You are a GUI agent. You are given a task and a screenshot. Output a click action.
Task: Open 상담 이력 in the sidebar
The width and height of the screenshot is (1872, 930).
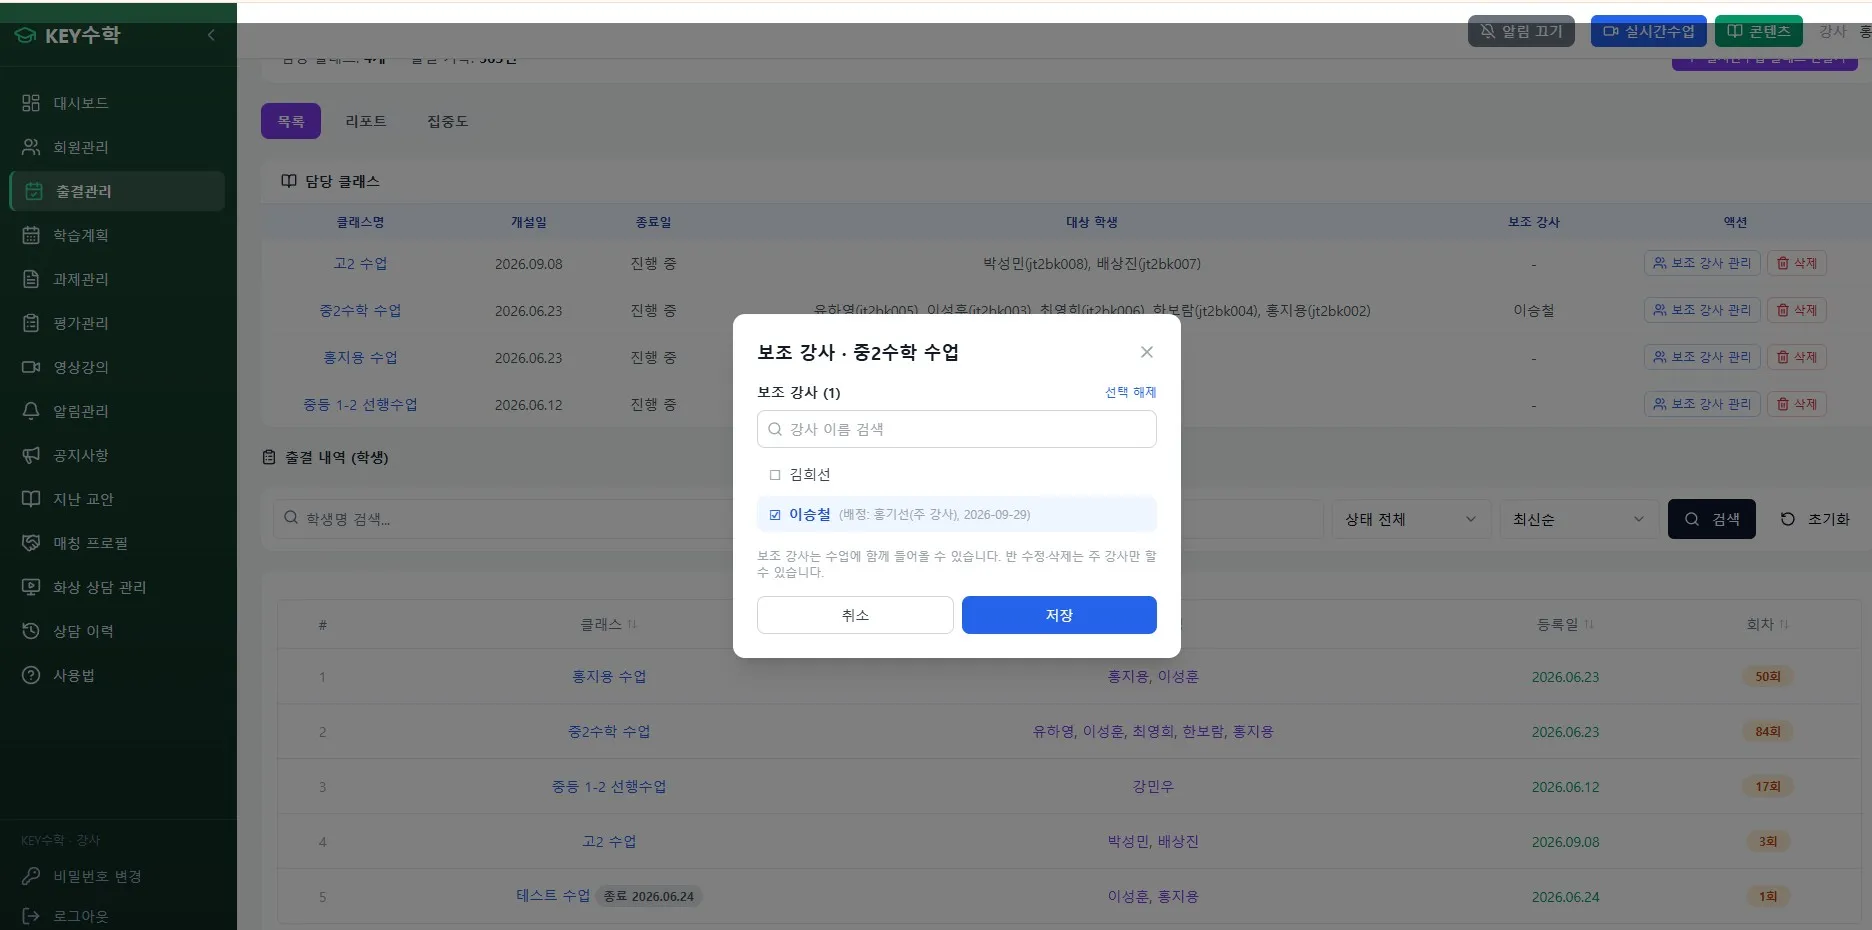tap(116, 631)
